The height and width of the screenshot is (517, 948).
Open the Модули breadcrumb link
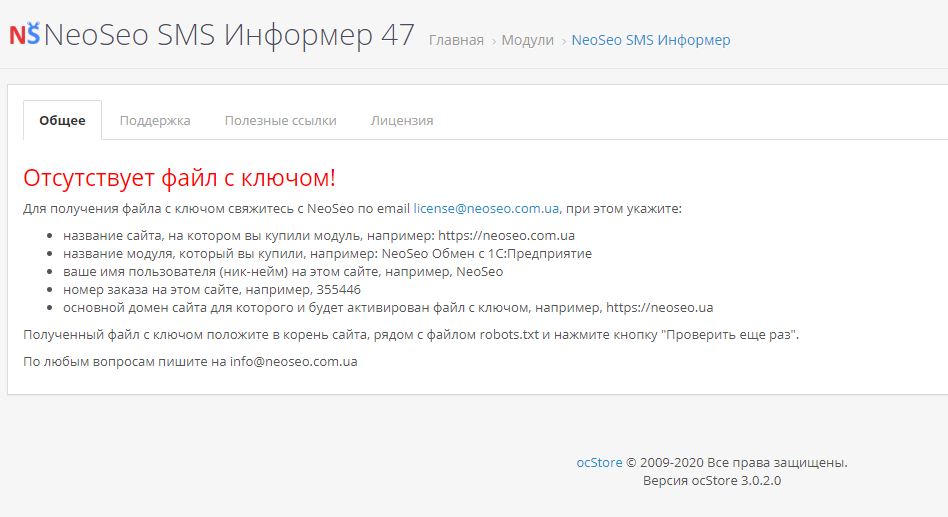coord(527,40)
